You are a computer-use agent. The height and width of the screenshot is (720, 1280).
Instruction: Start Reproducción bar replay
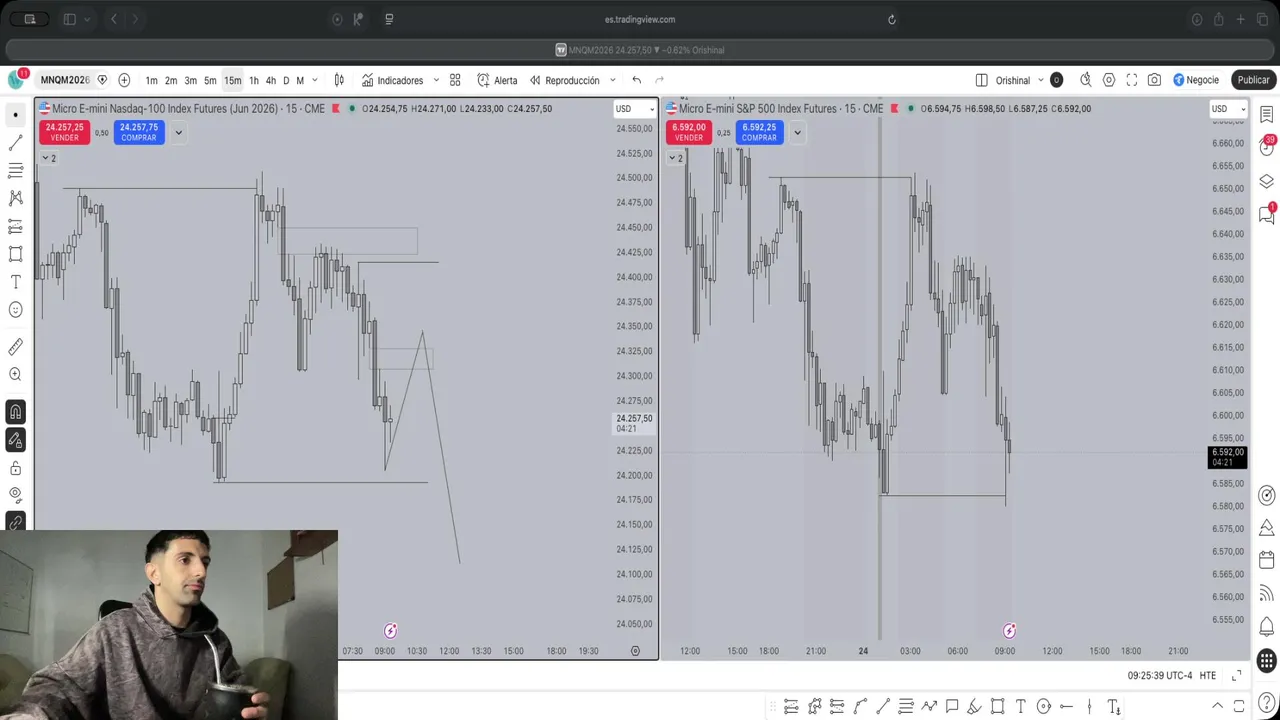tap(564, 80)
